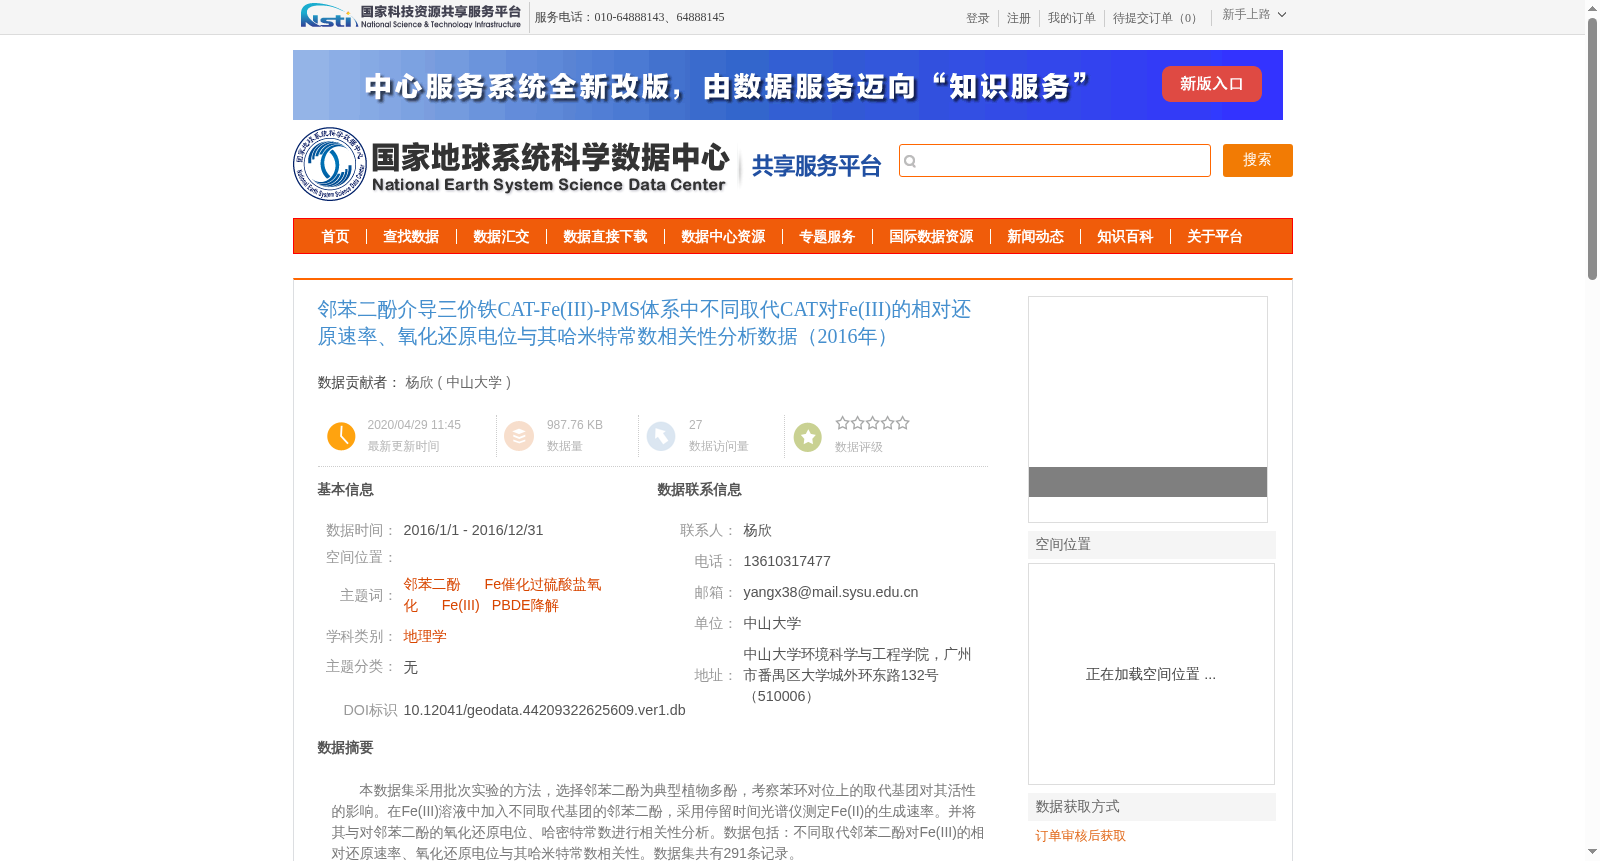Click the data visit count icon

coord(661,436)
